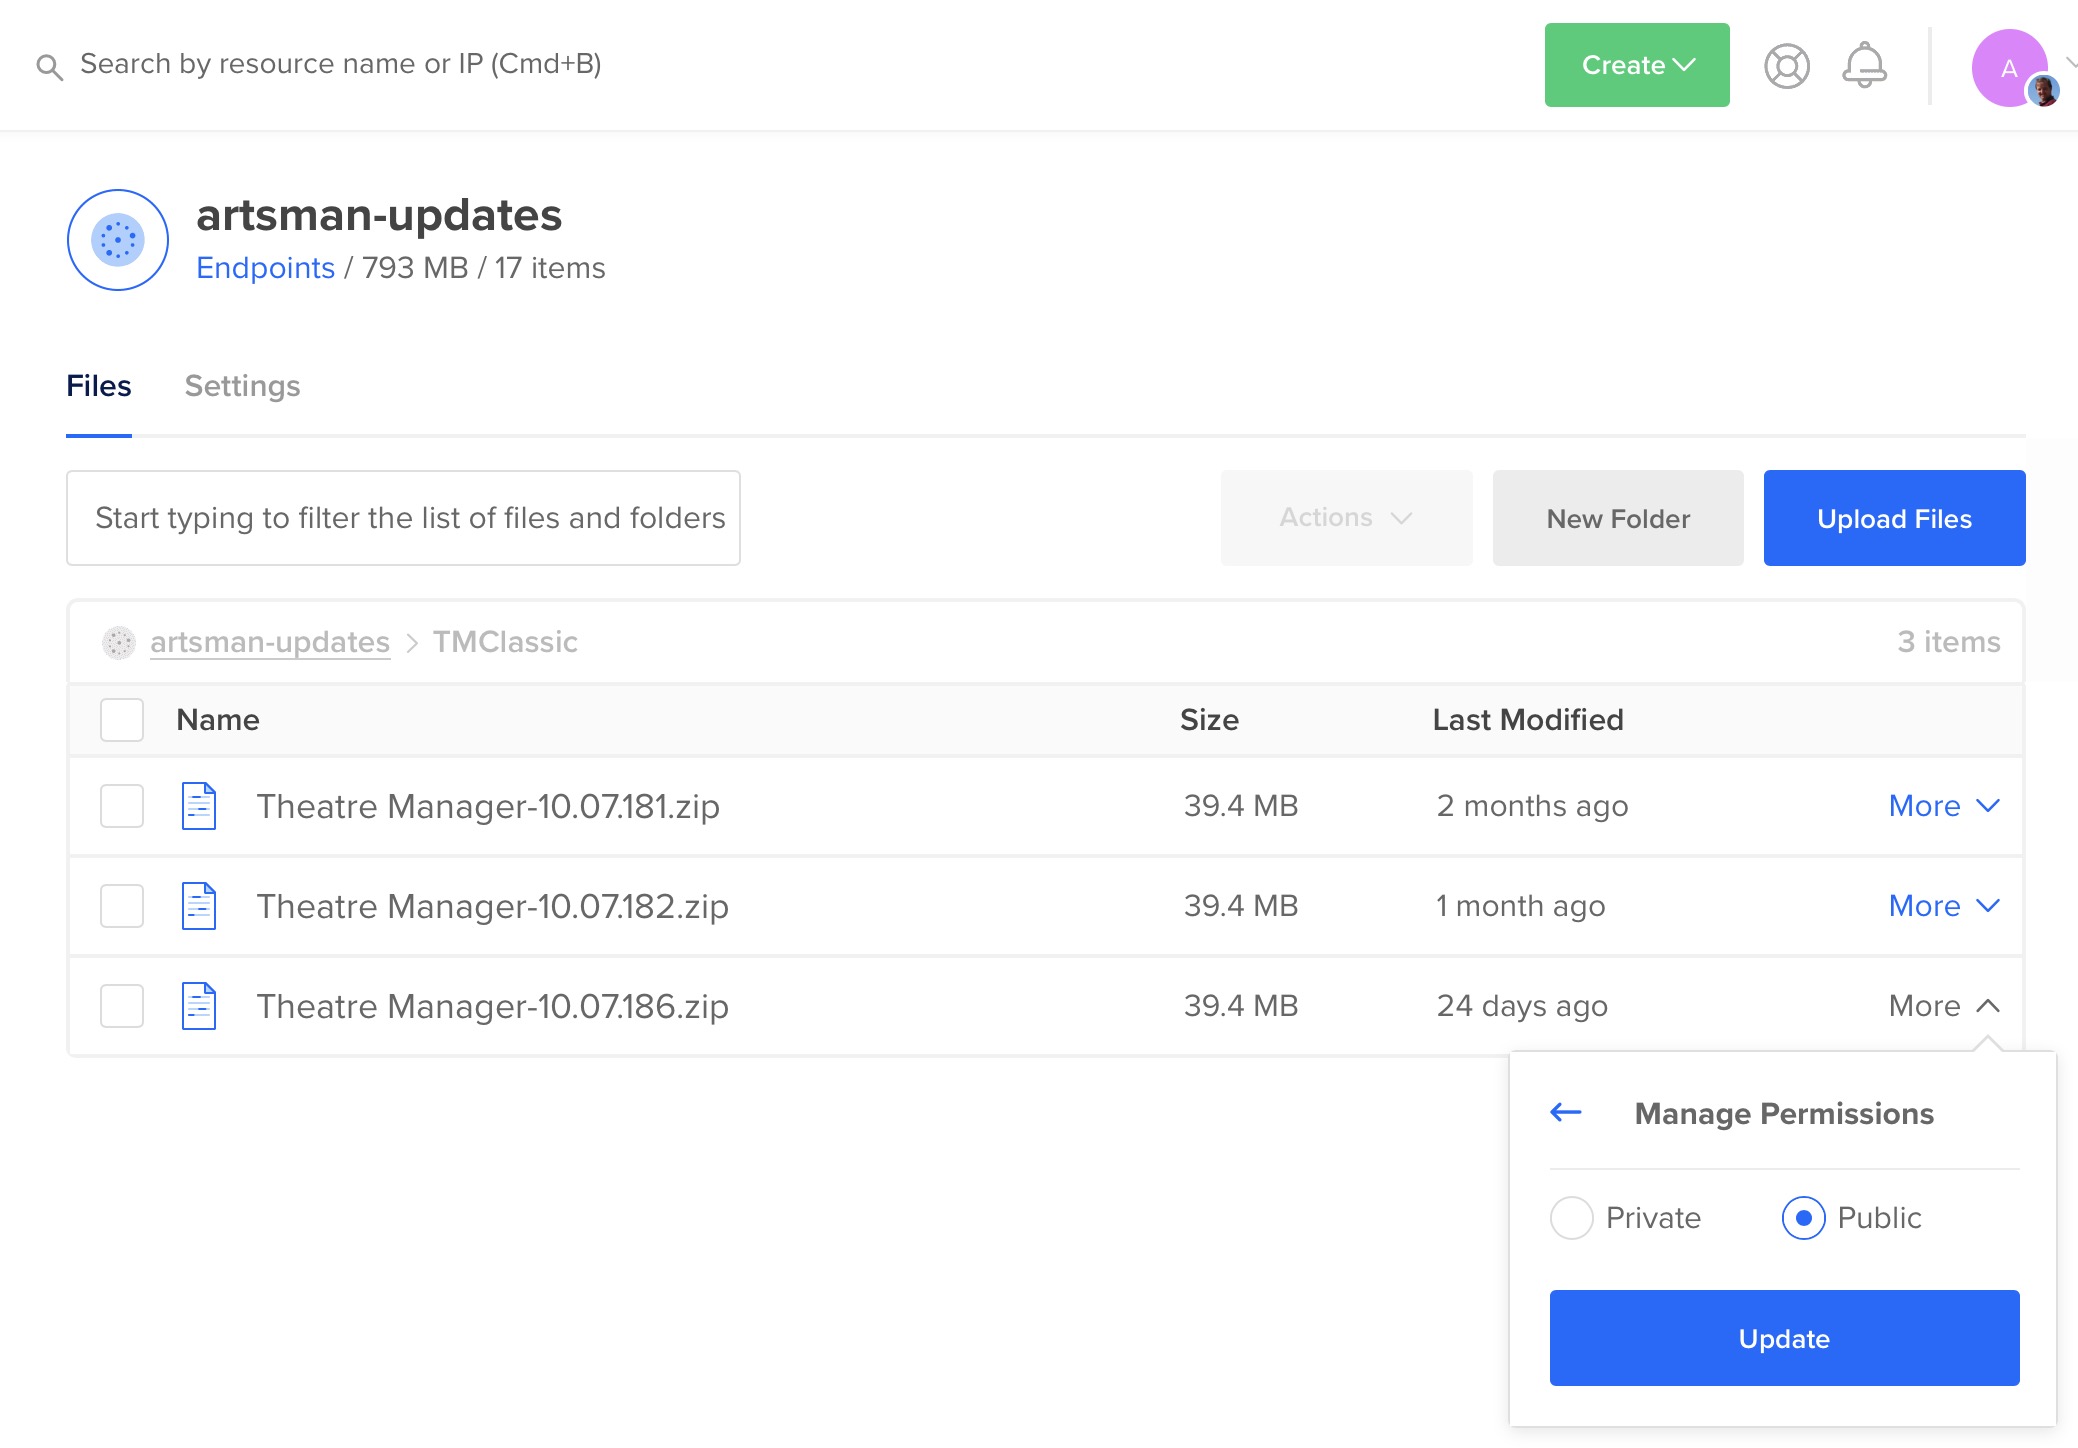Select the Private permission radio button

coord(1572,1218)
